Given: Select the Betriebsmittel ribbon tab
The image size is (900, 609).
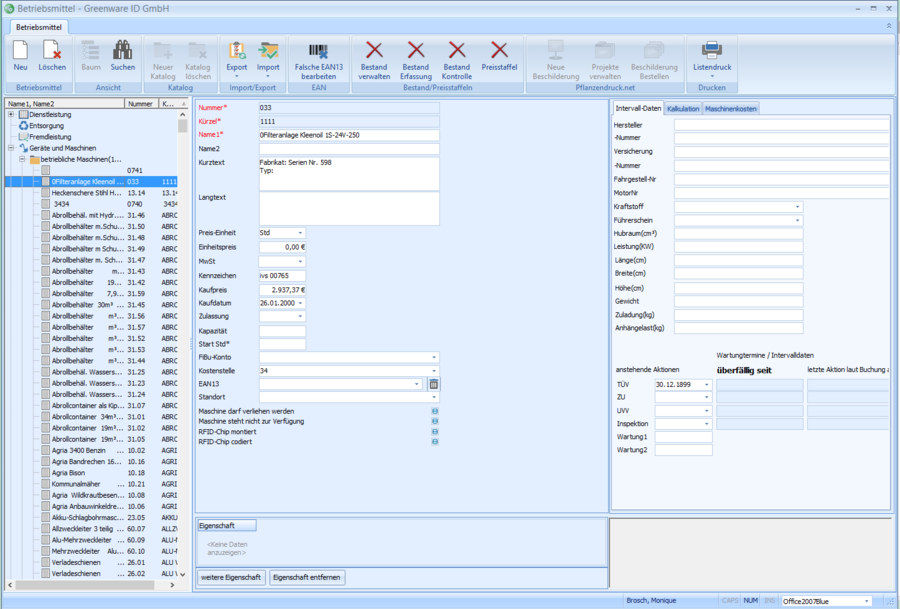Looking at the screenshot, I should tap(38, 27).
